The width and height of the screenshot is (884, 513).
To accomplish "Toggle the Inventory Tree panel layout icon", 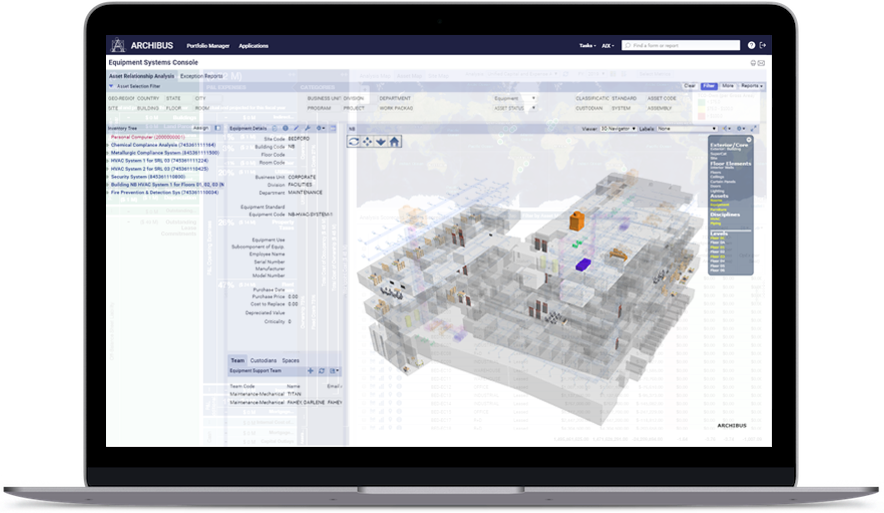I will pos(218,129).
